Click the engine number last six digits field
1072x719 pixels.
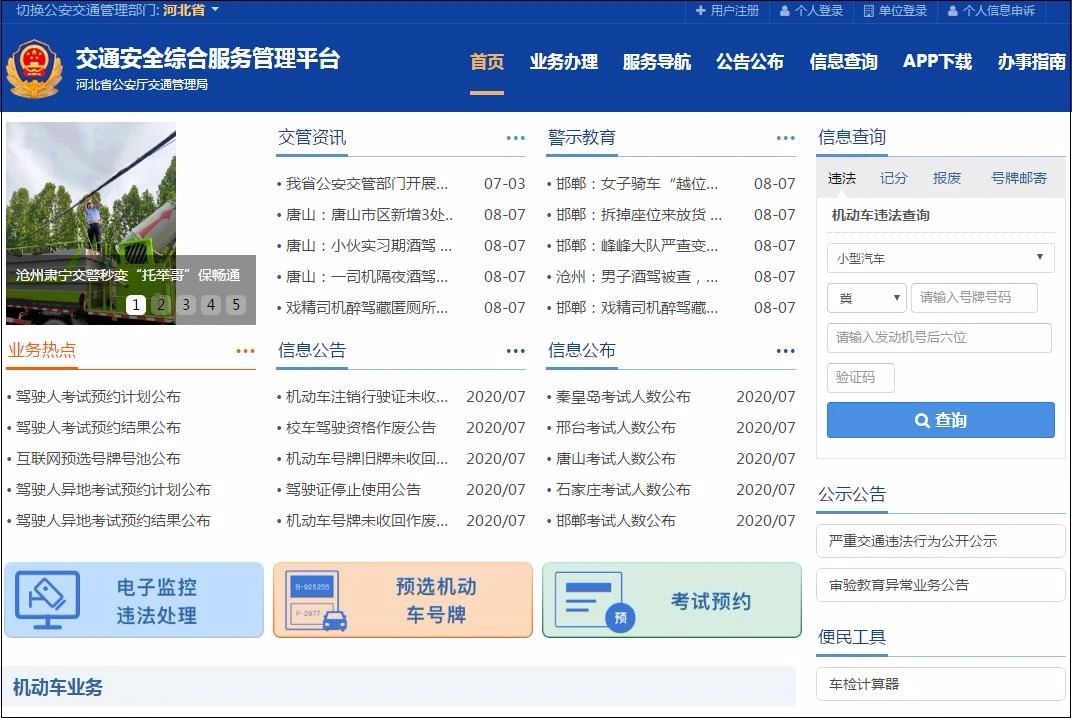click(x=938, y=338)
